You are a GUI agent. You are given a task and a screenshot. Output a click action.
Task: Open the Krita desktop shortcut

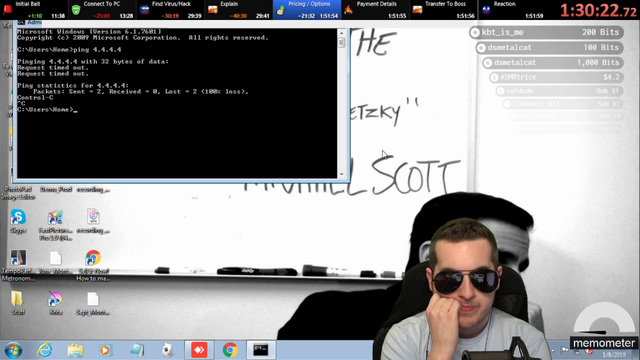(56, 303)
